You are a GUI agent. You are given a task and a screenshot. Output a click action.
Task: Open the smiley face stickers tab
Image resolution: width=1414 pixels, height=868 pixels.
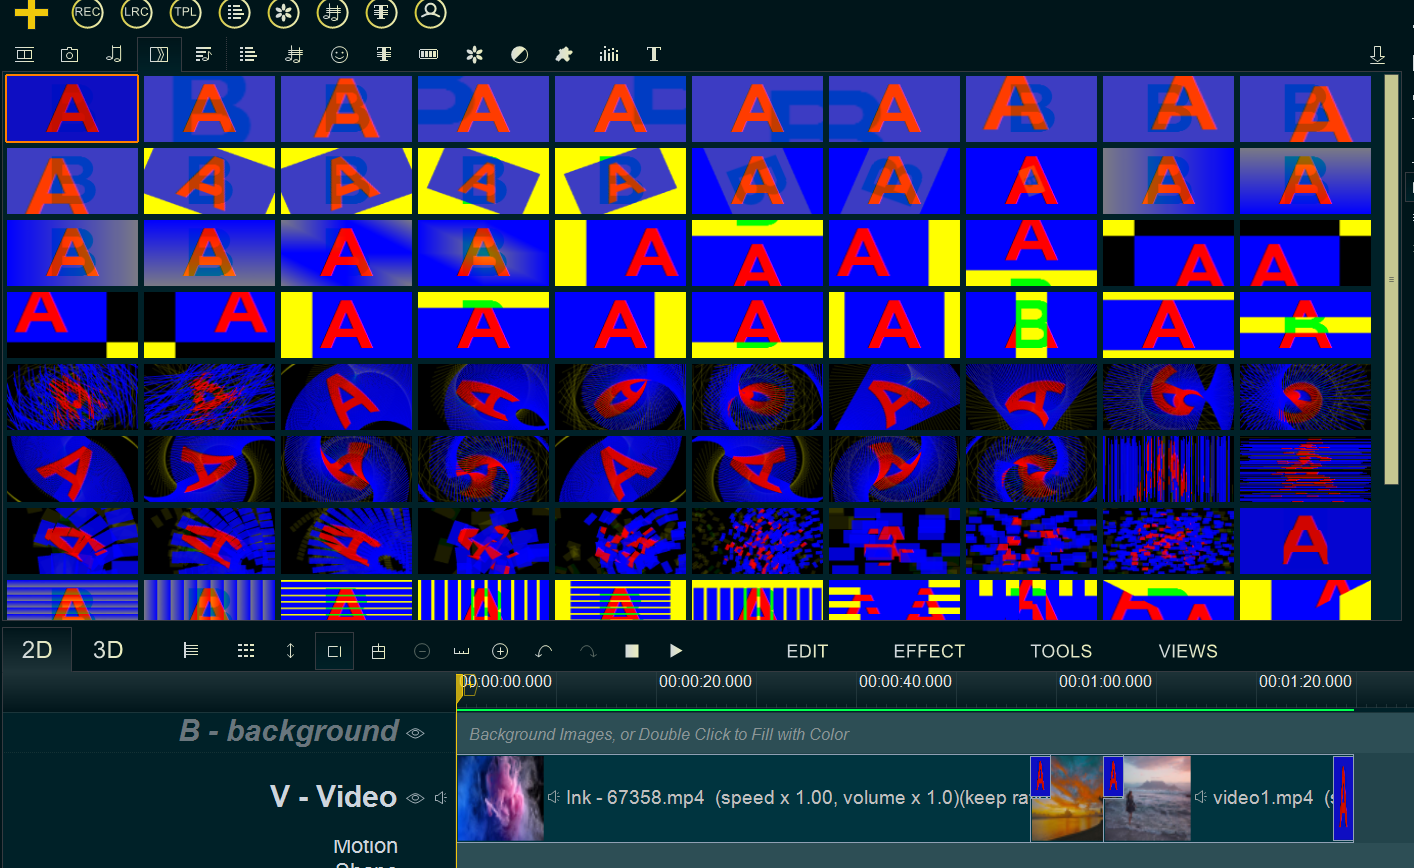tap(340, 54)
